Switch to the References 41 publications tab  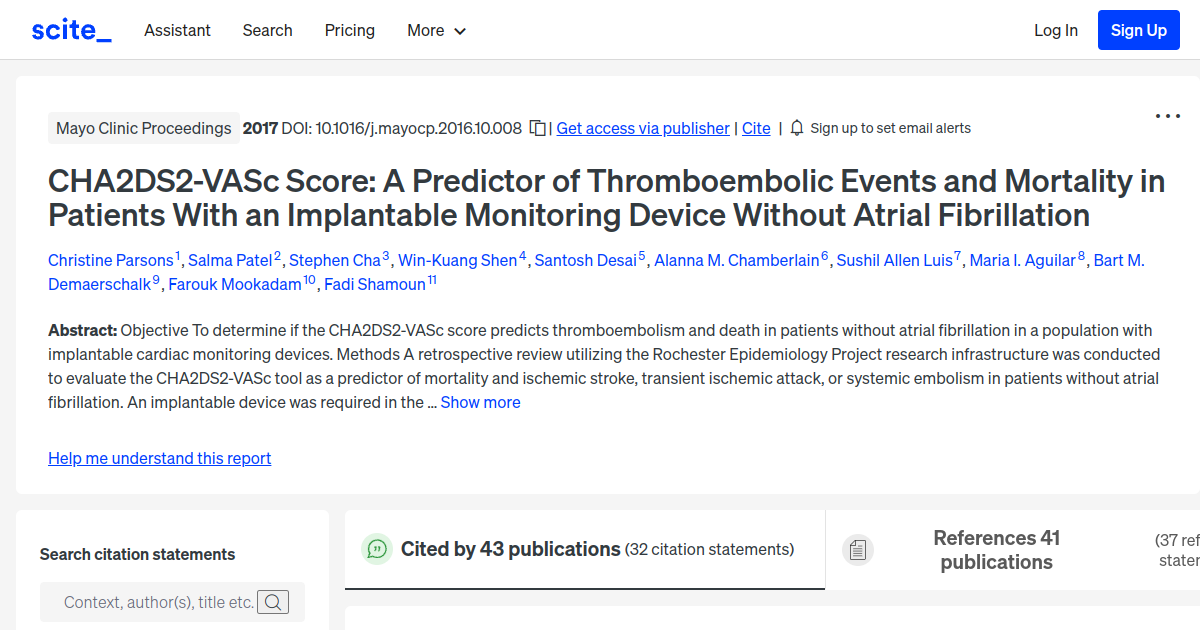point(996,549)
